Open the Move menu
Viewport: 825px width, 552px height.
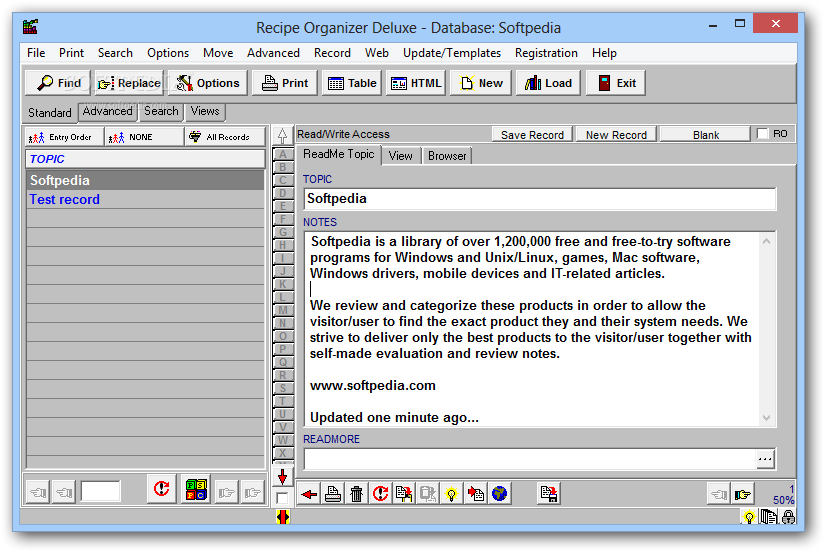(x=218, y=53)
